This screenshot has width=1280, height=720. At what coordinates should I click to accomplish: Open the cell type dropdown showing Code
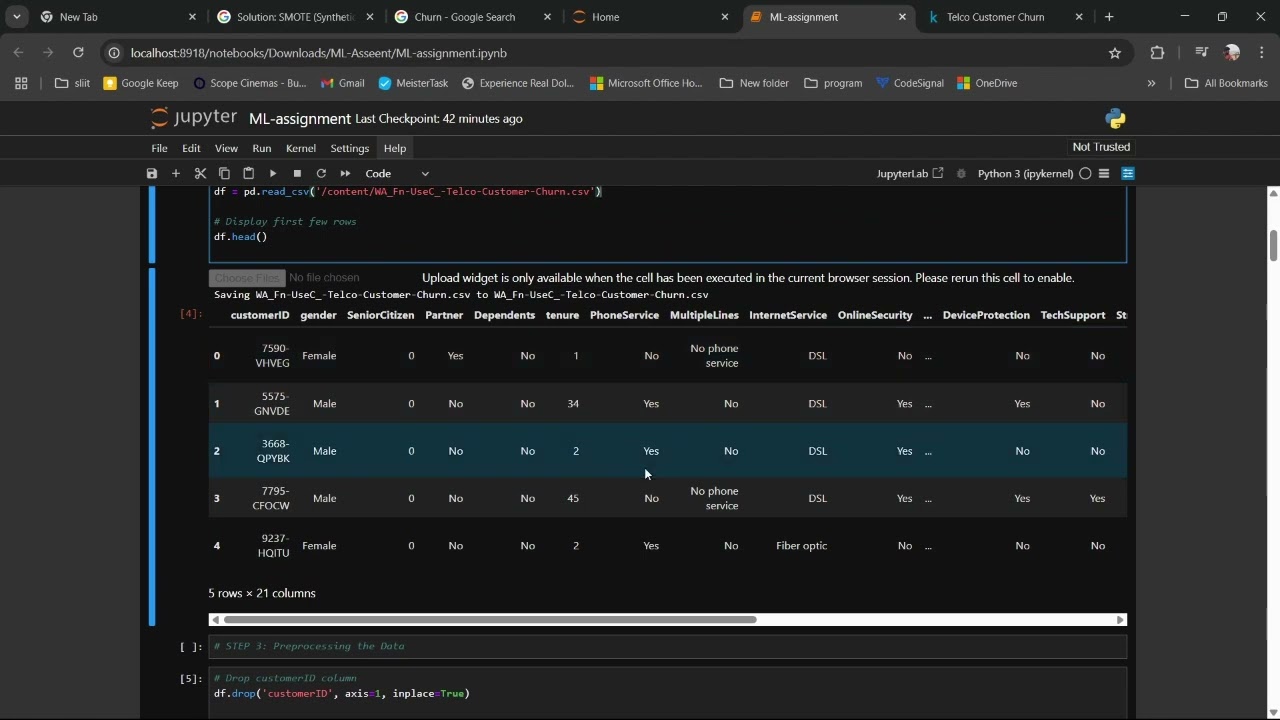point(398,174)
